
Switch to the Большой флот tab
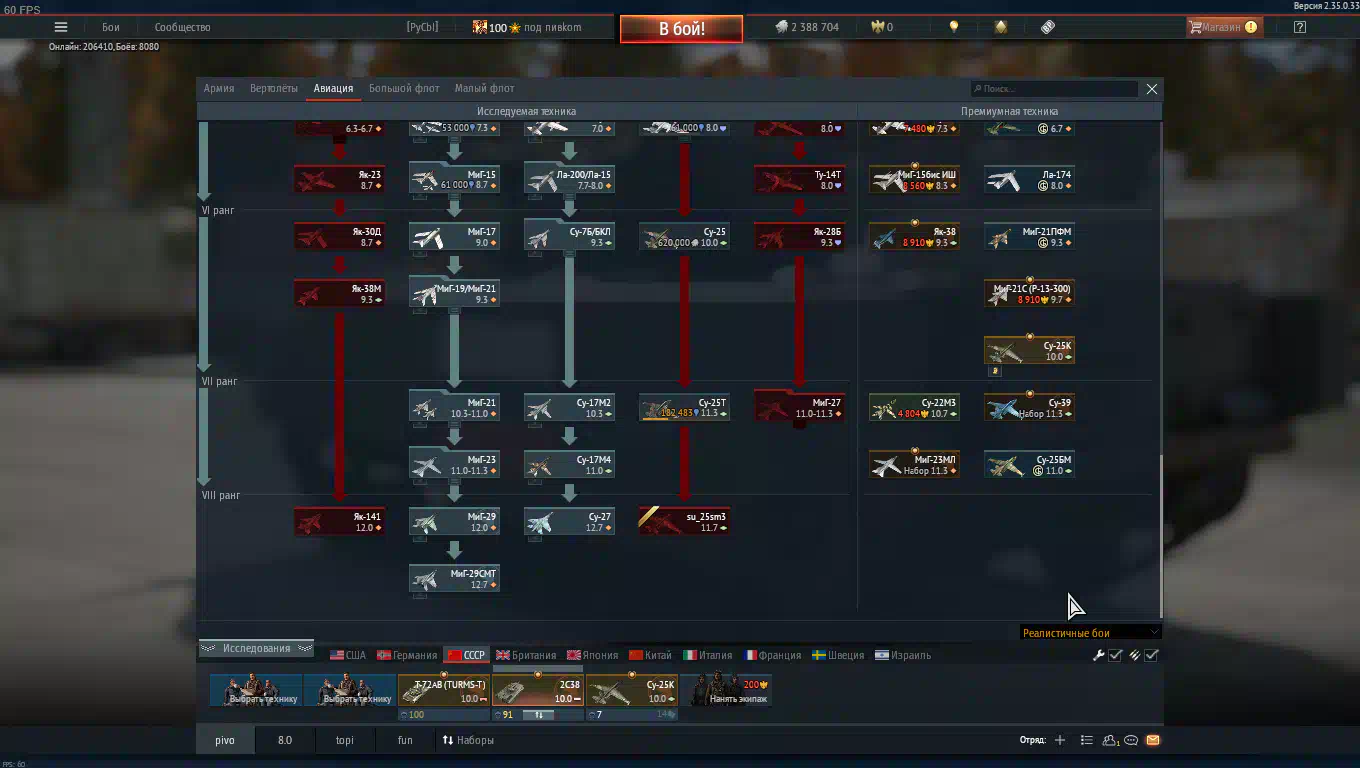point(404,88)
